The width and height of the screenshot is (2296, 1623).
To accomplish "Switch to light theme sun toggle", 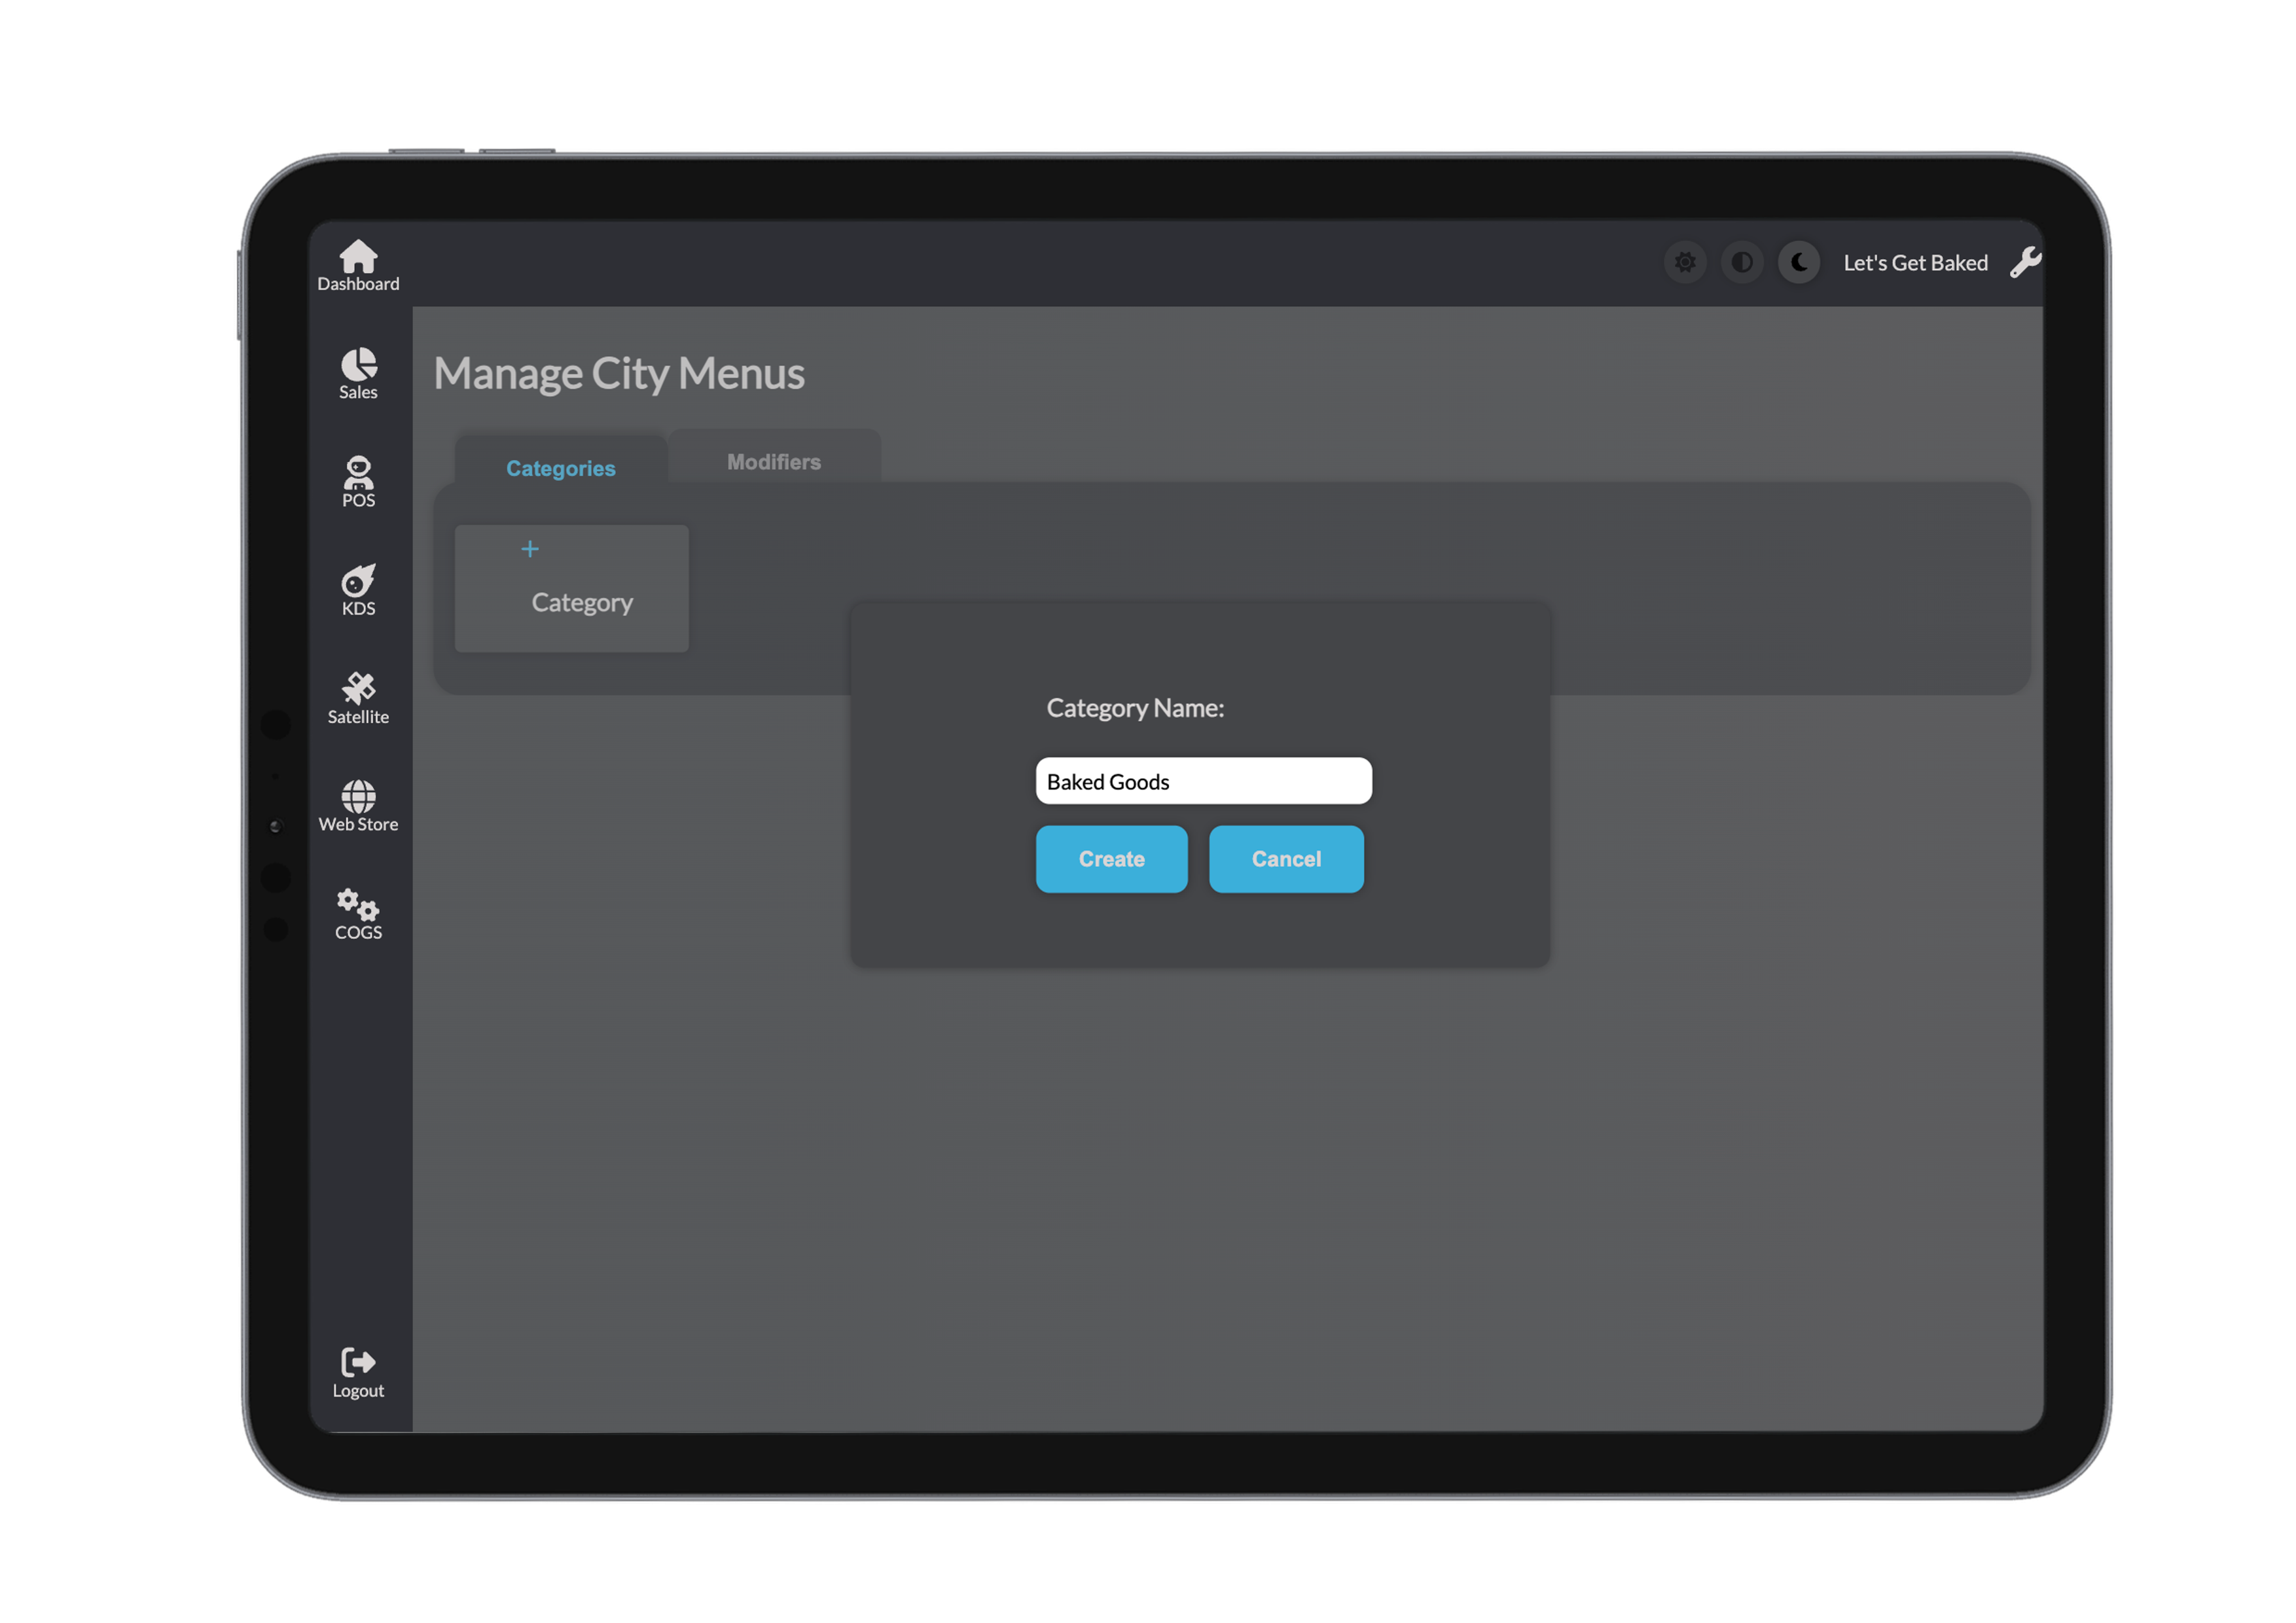I will [x=1685, y=263].
